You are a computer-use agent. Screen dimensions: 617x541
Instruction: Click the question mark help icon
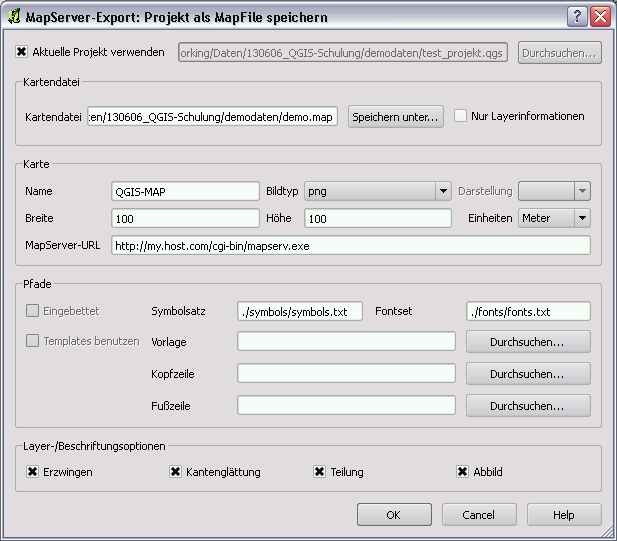tap(577, 16)
